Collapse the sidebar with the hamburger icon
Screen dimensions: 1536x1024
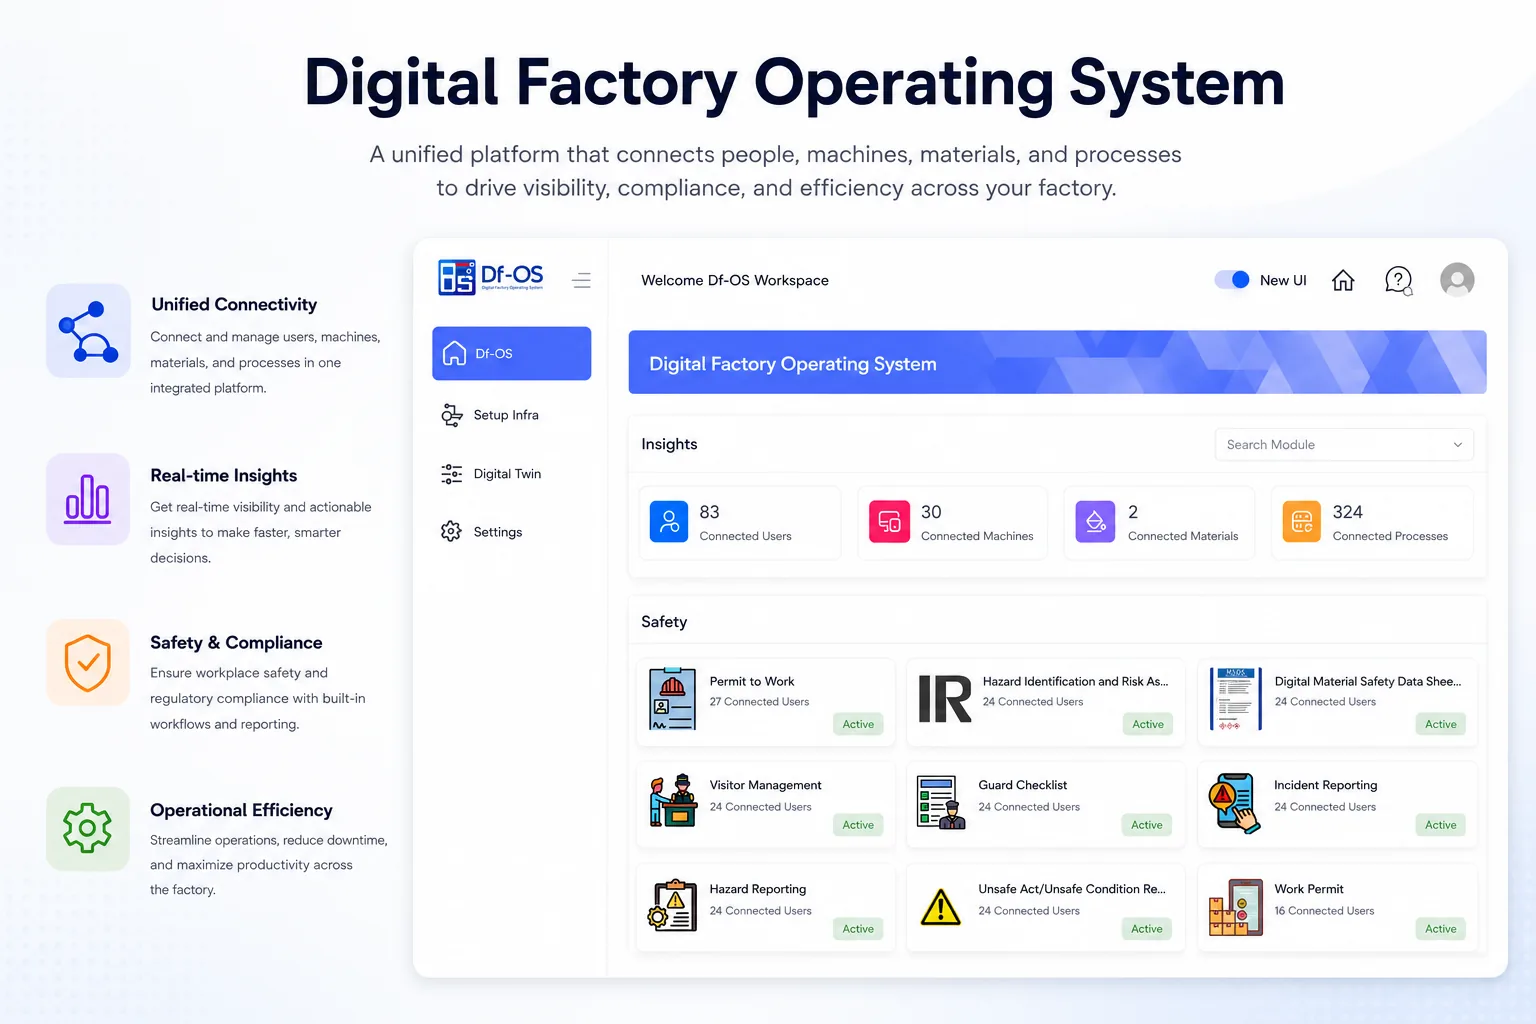click(x=581, y=280)
